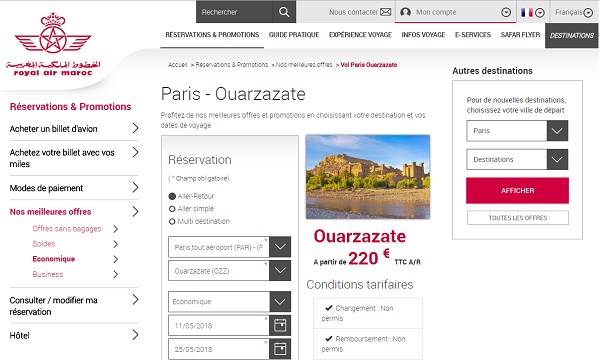Click arrow beside Business submenu
This screenshot has height=360, width=600.
[x=116, y=274]
